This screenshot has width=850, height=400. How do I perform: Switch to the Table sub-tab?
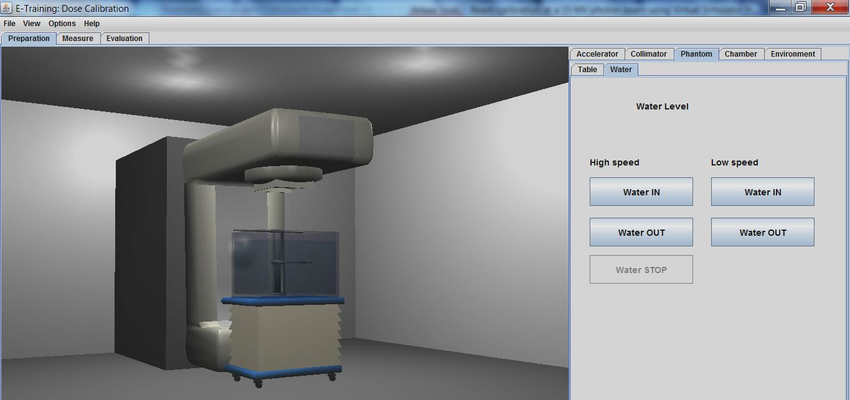587,70
